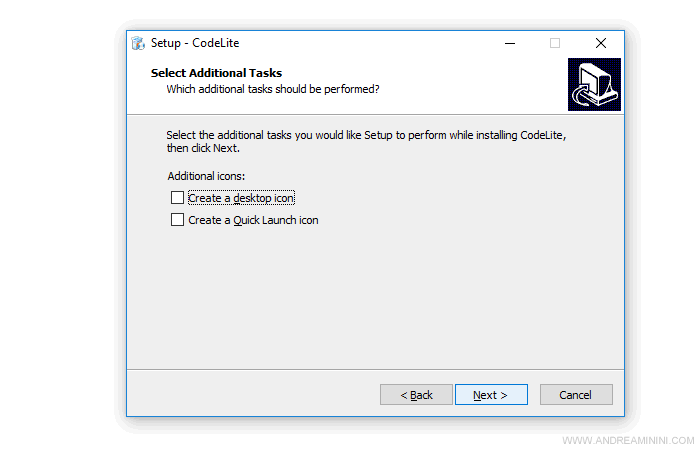The image size is (700, 450).
Task: Close the CodeLite setup window
Action: pyautogui.click(x=601, y=44)
